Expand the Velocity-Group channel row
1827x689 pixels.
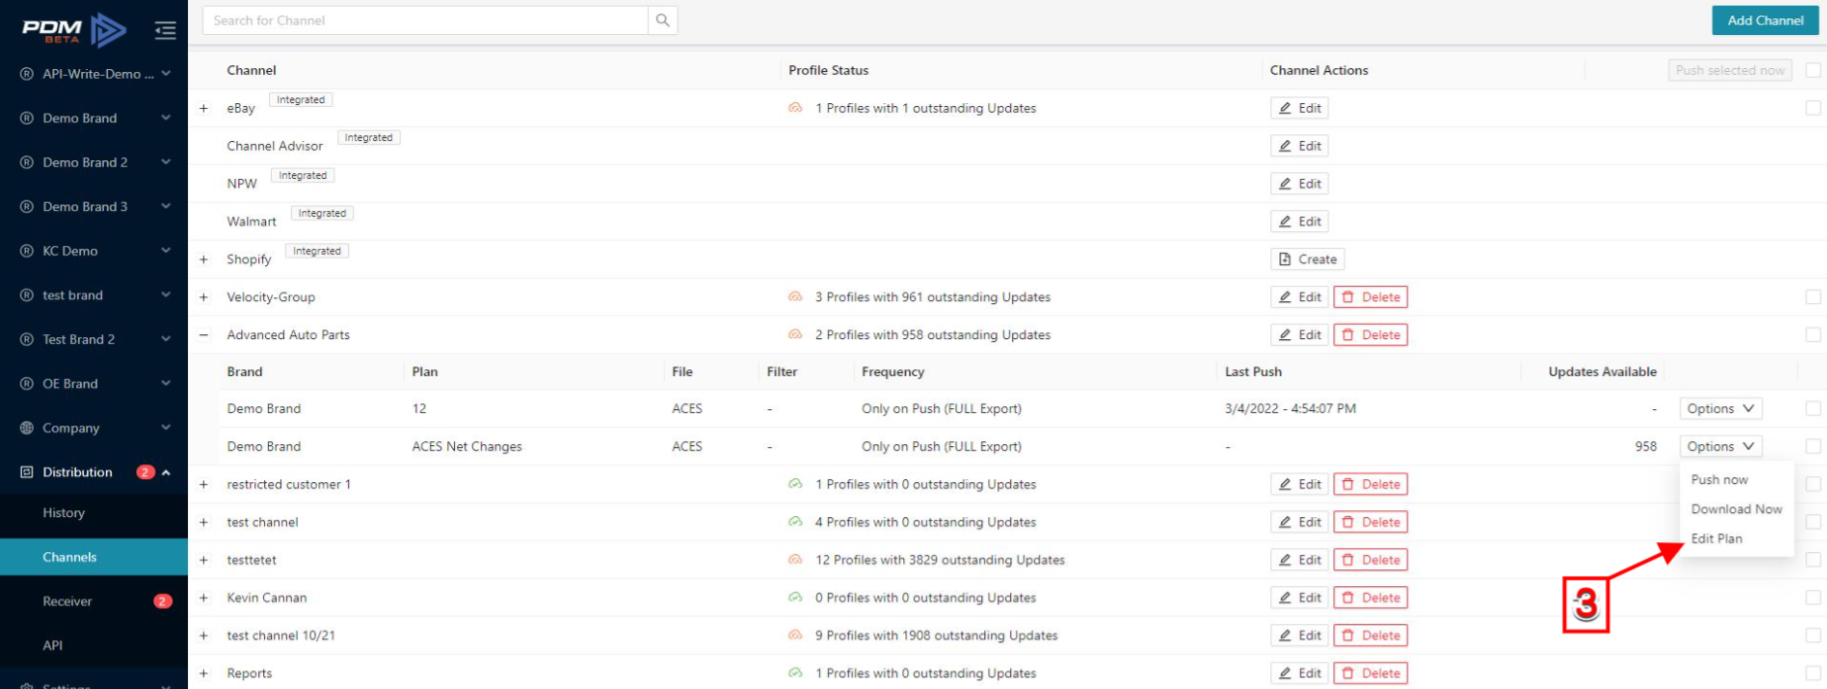pos(204,297)
